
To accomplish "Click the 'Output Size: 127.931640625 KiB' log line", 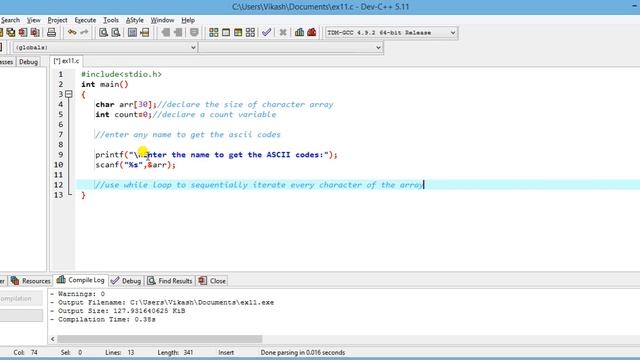I will (118, 311).
